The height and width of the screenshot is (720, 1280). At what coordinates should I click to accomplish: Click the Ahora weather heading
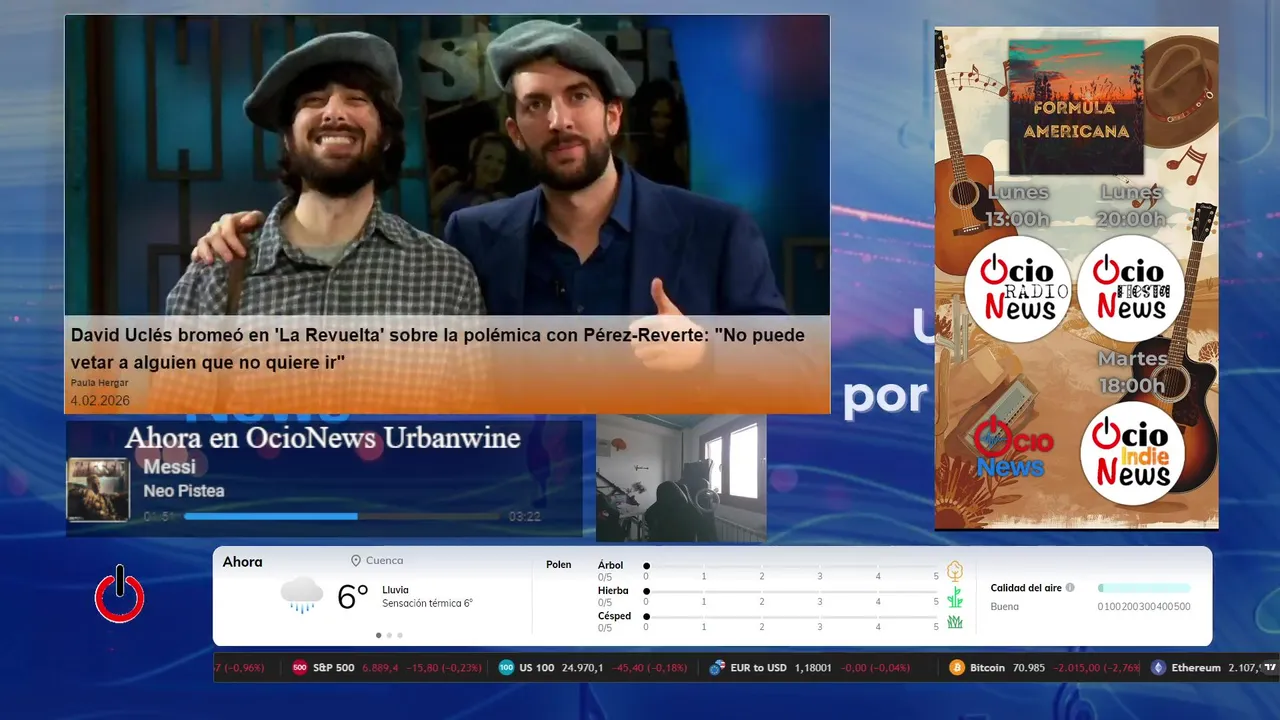tap(242, 562)
